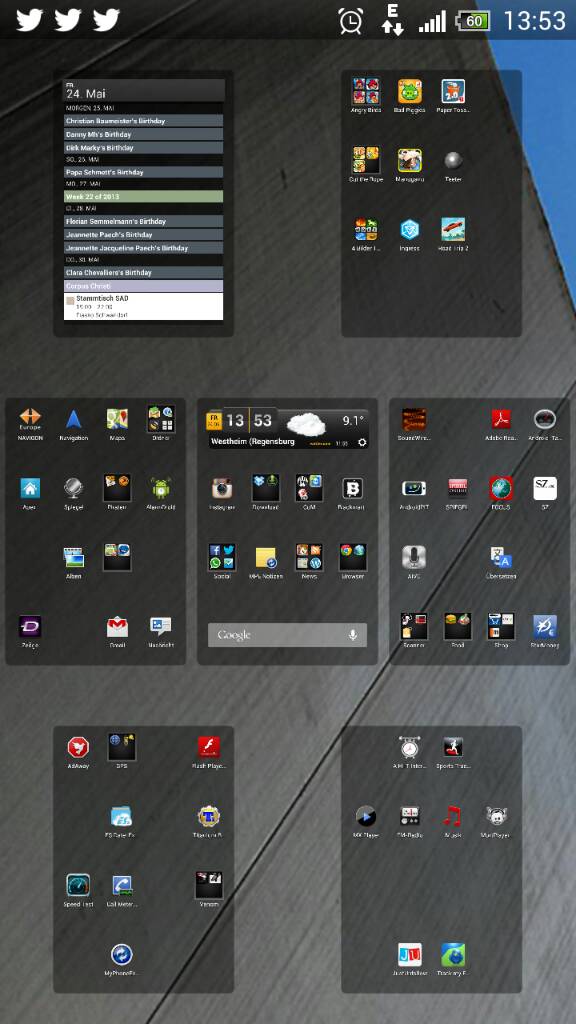Viewport: 576px width, 1024px height.
Task: Open the AIVC microphone assistant app
Action: pos(414,557)
